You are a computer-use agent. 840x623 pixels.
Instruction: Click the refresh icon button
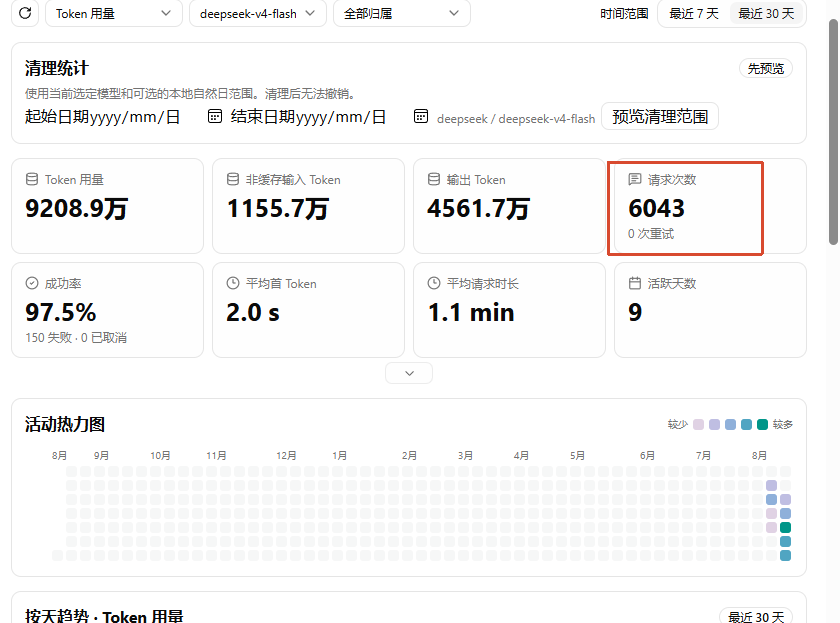coord(25,13)
